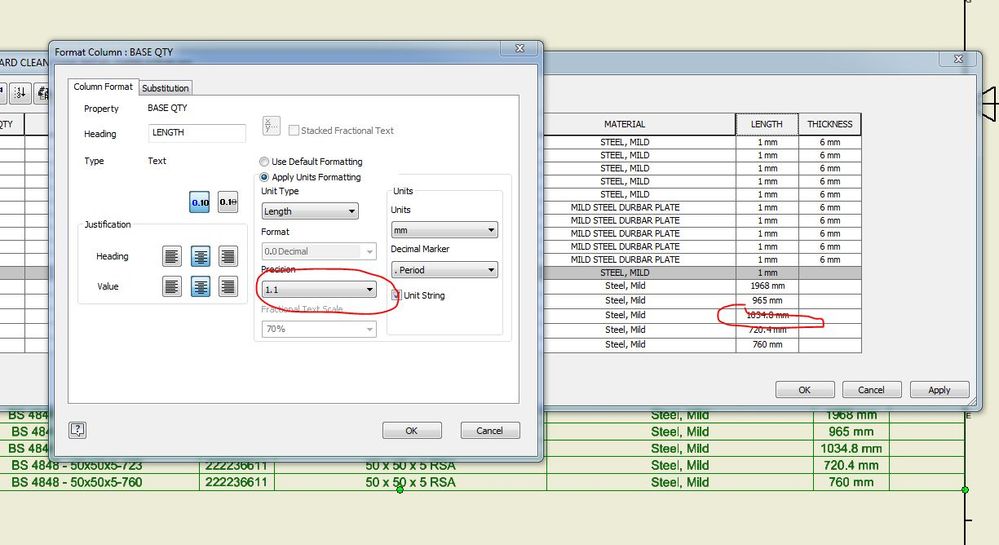This screenshot has width=999, height=545.
Task: Click the 965 mm cell in Parts List dialog
Action: click(767, 300)
